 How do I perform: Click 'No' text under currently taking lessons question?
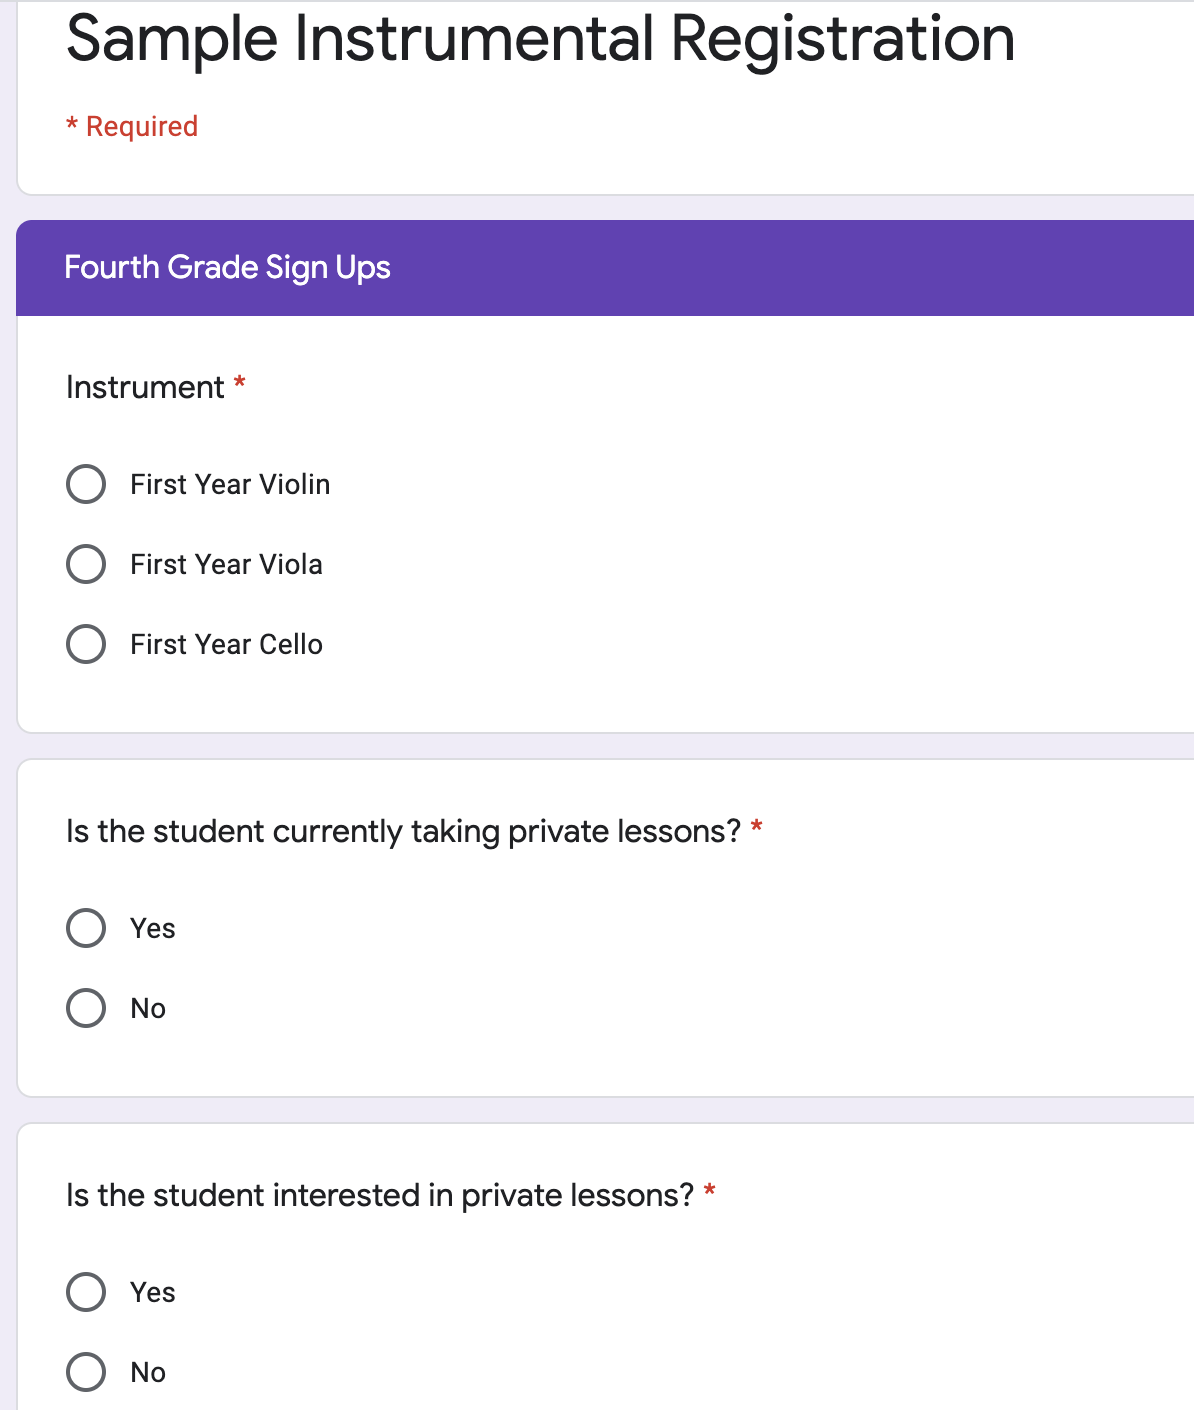[x=148, y=1008]
